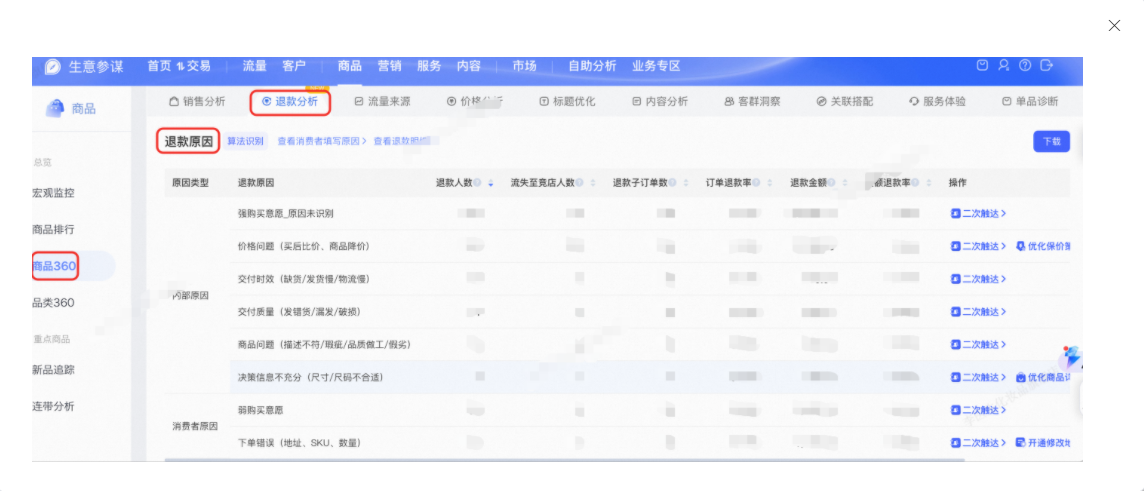Click 优化商品 link in 决策信息不充分 row

1043,377
